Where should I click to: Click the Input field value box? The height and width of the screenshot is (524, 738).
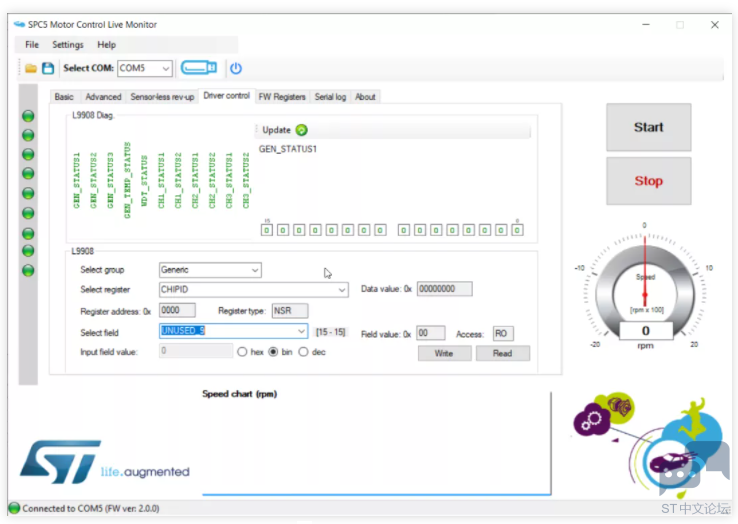(x=196, y=351)
